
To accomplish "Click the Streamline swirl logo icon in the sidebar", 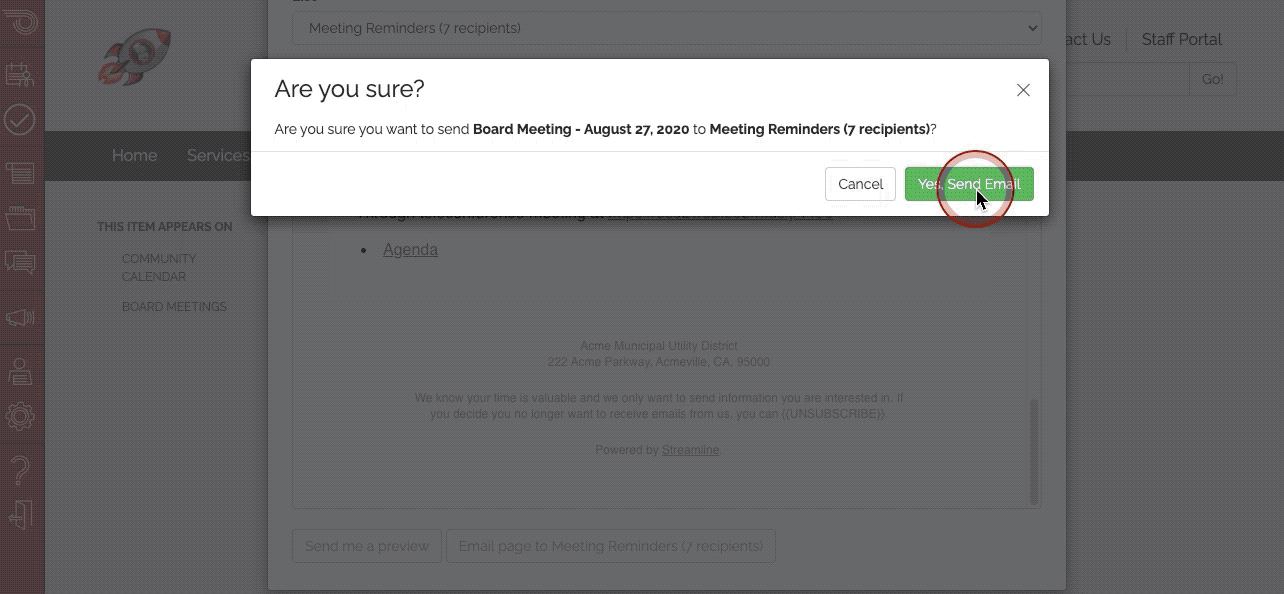I will click(x=20, y=18).
